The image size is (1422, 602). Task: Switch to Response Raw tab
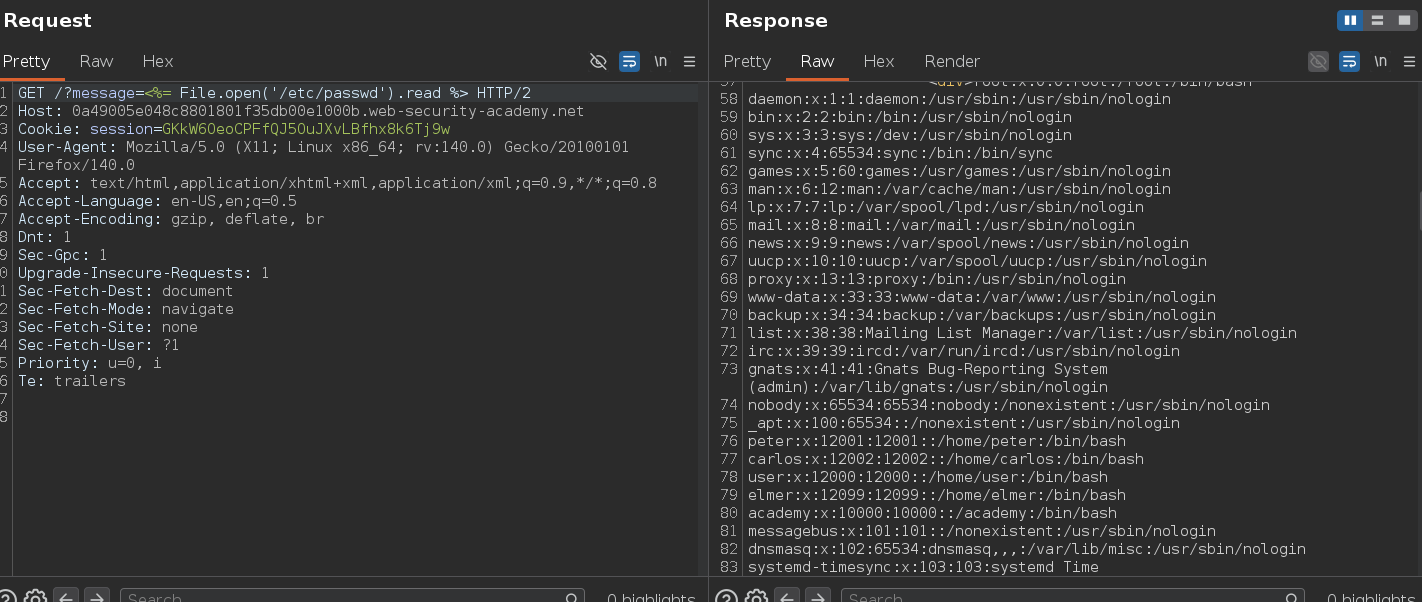(x=817, y=62)
